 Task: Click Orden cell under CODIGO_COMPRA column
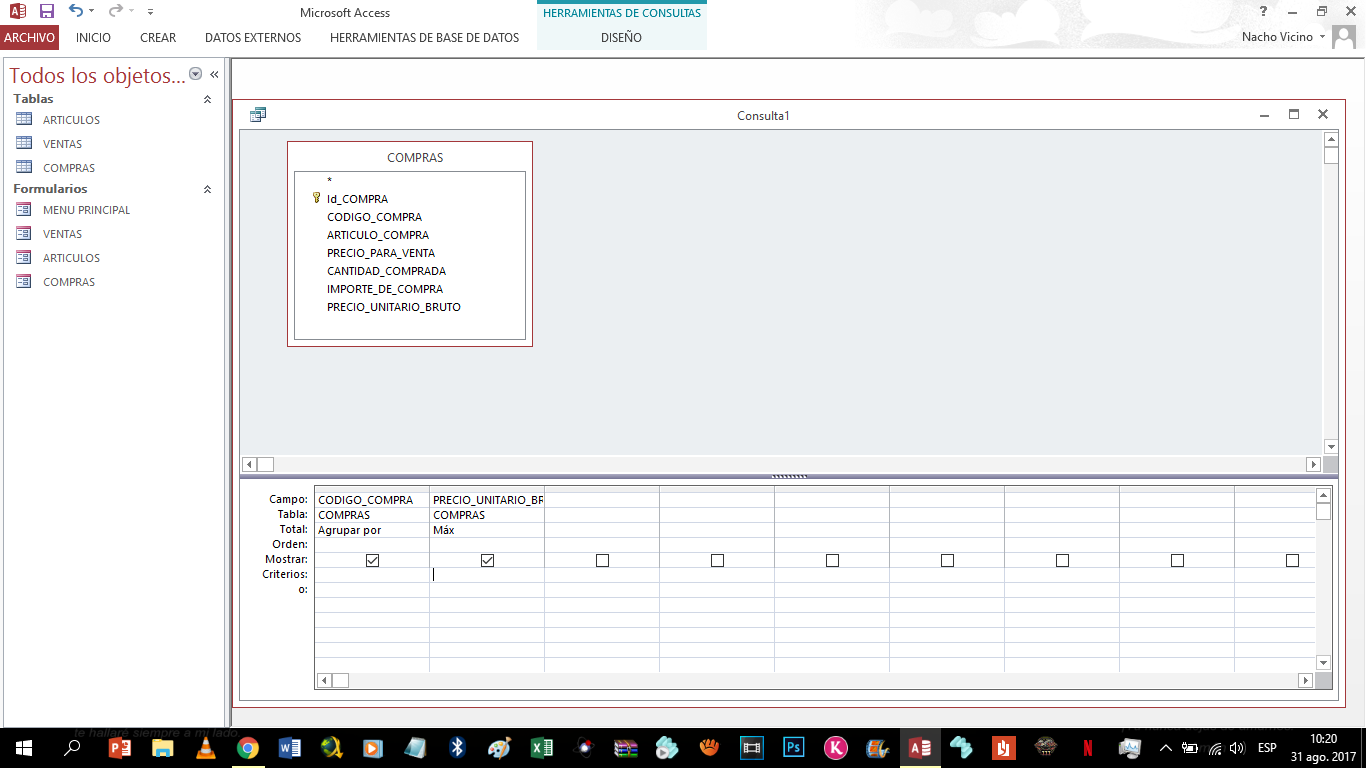click(372, 545)
